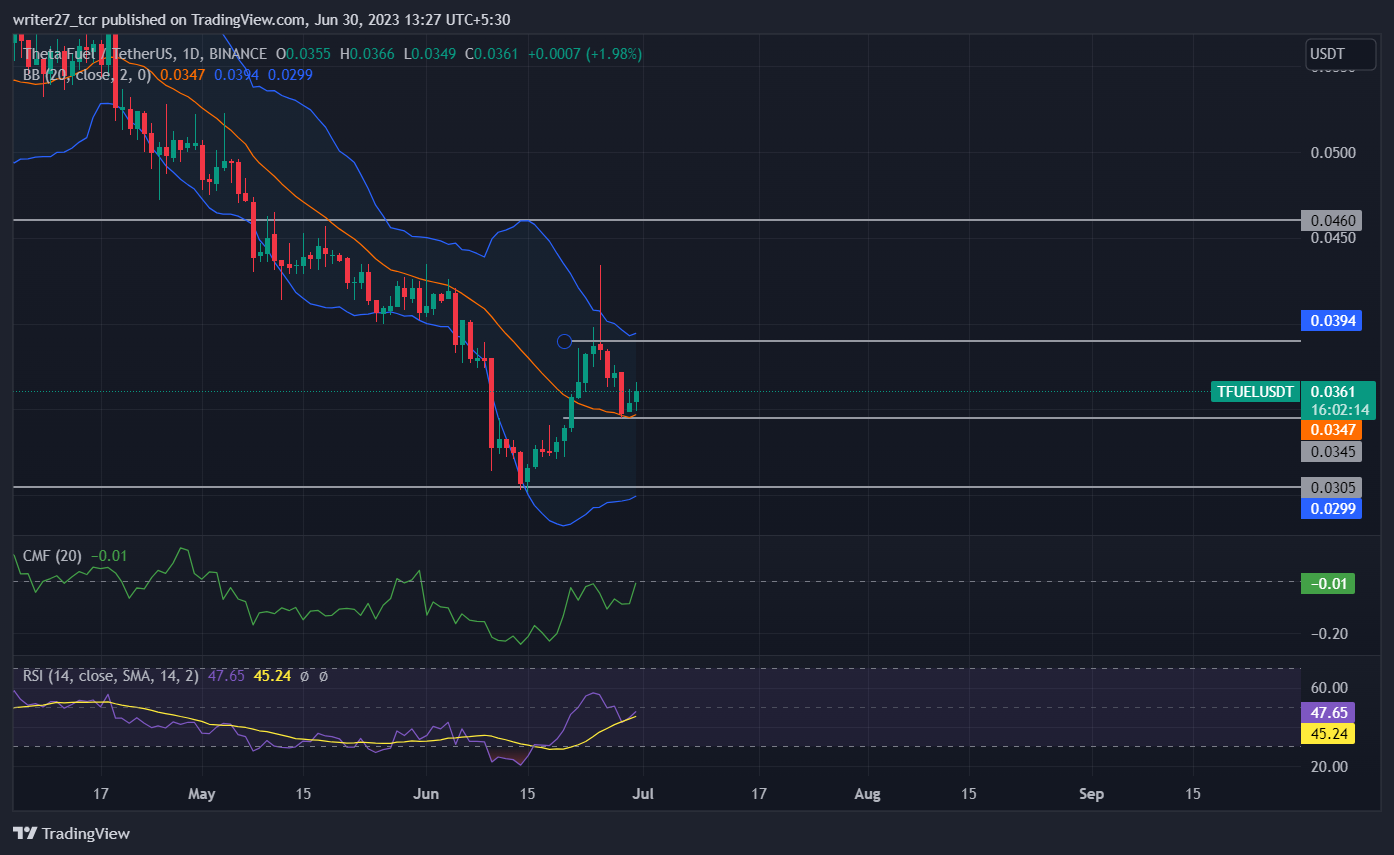1394x855 pixels.
Task: Select the RSI (14, close, SMA, 14, 2) legend
Action: [111, 676]
